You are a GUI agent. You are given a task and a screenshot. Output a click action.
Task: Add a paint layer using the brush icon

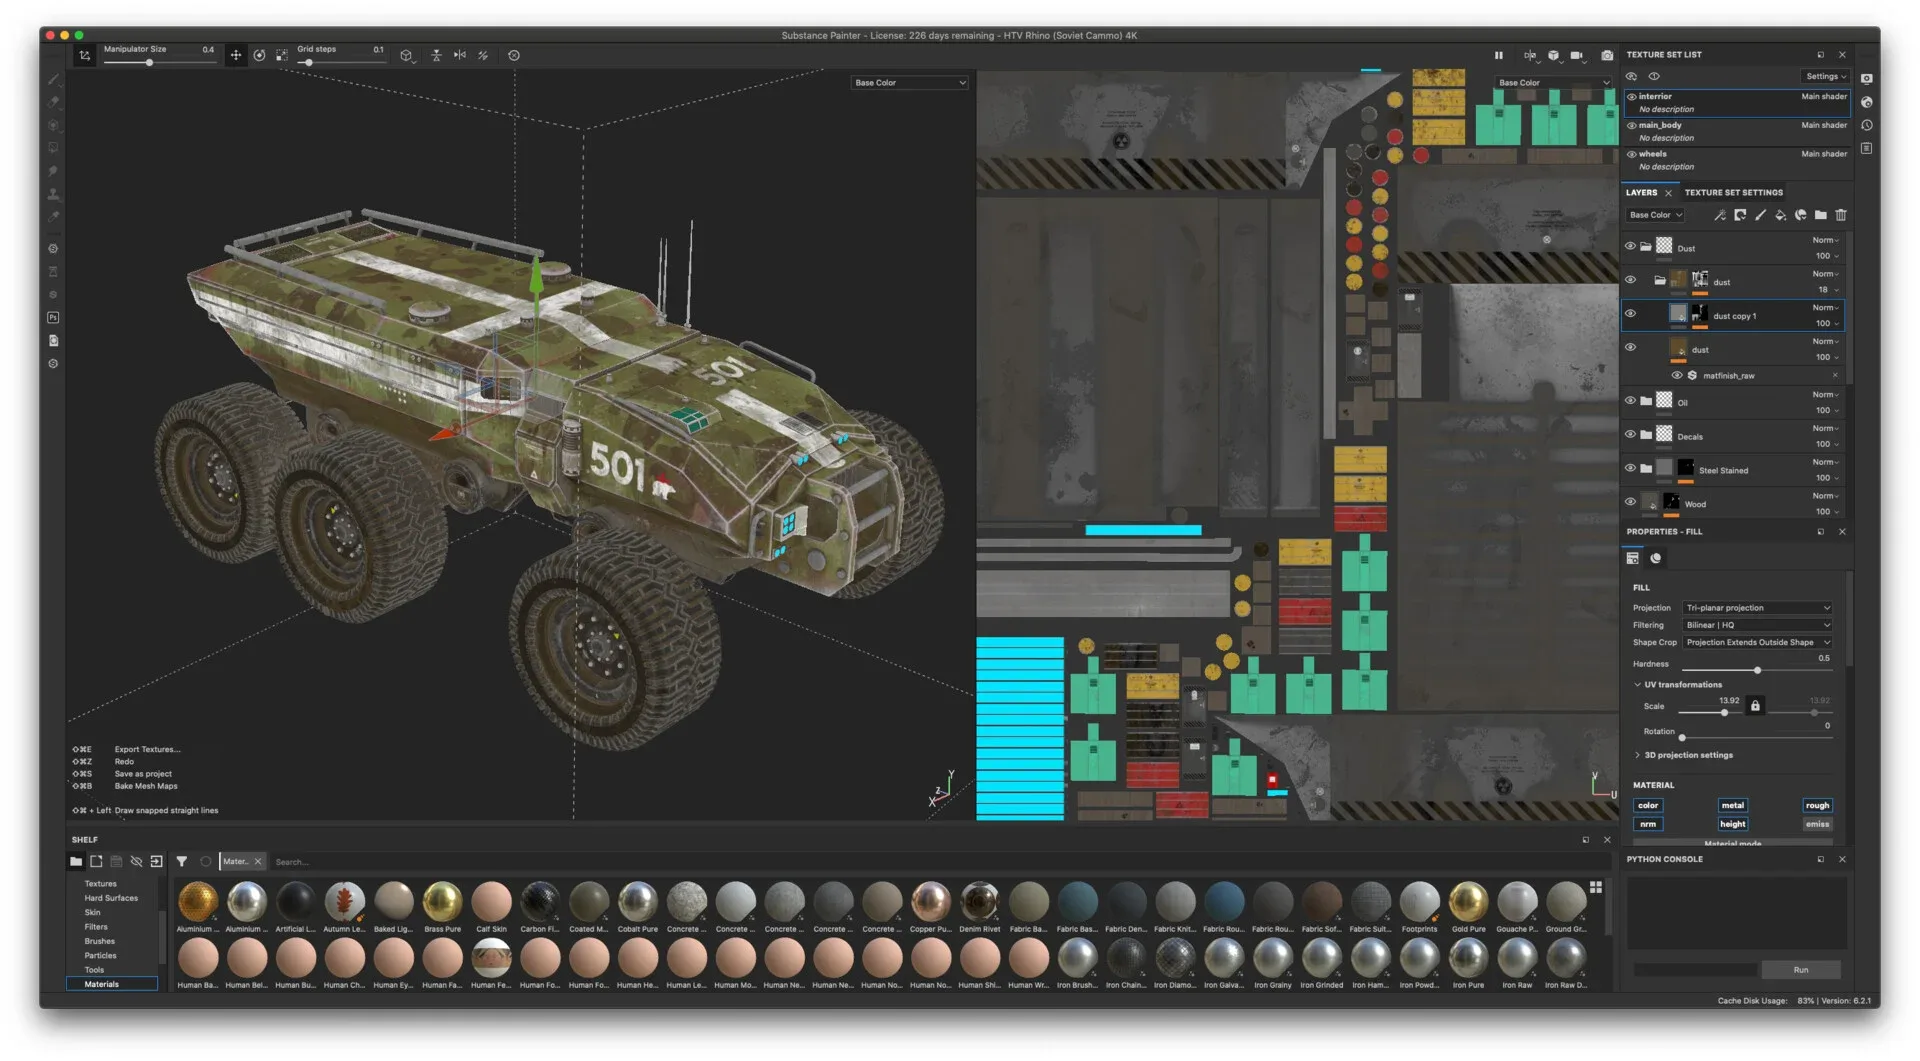1760,215
